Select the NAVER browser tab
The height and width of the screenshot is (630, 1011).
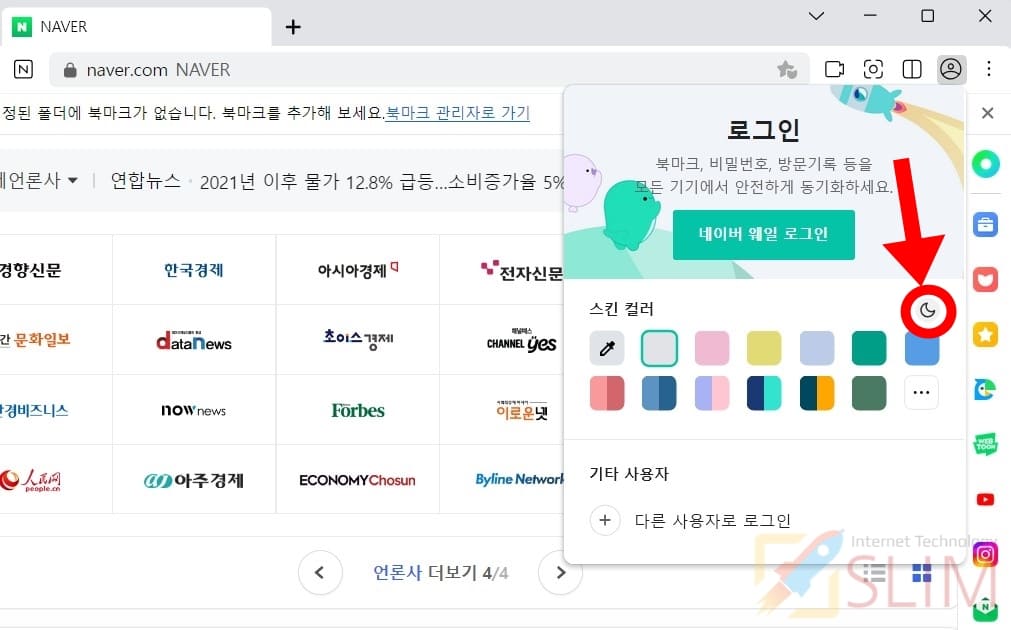coord(135,26)
